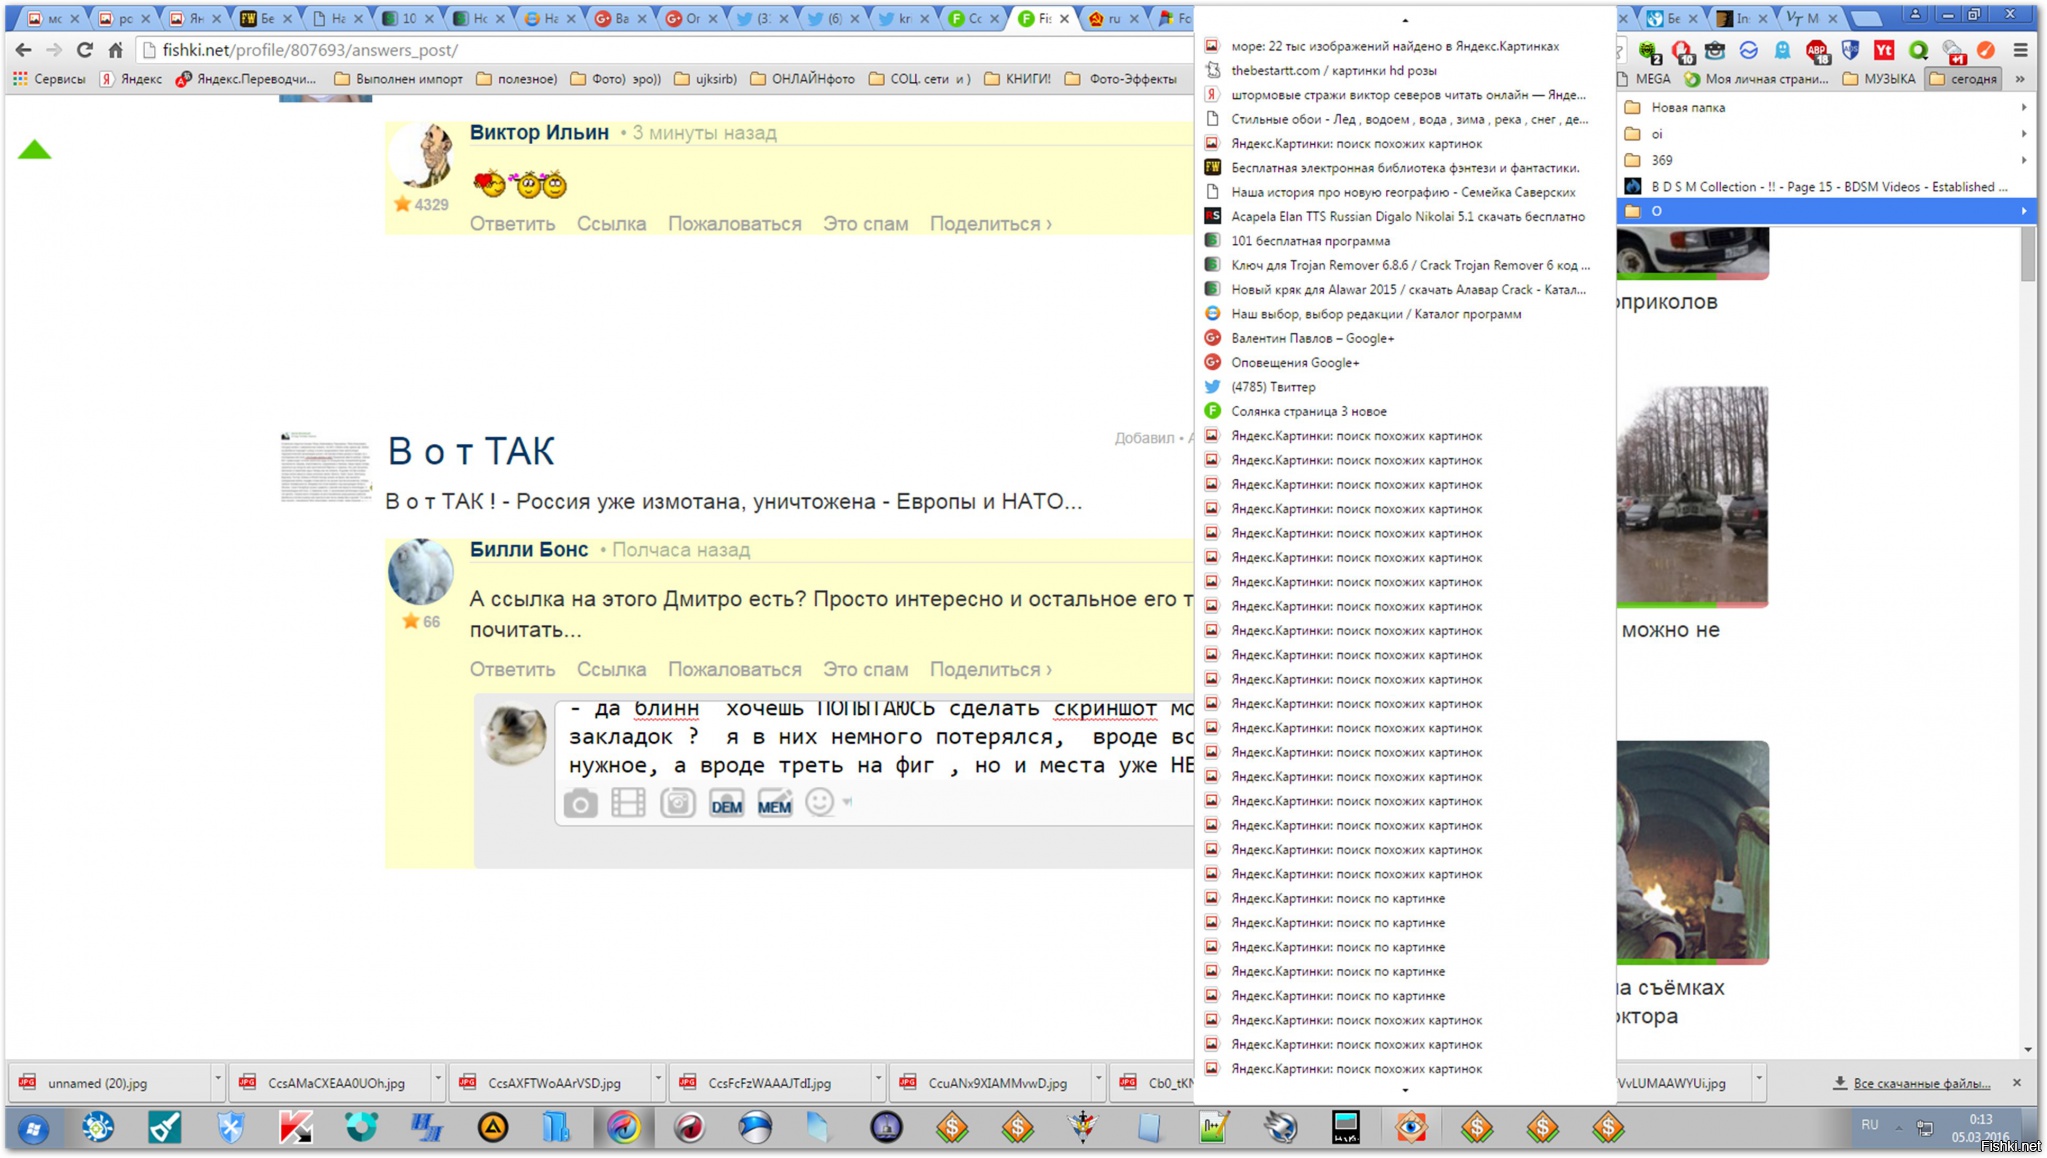Click the camera photo icon in comment box

pos(580,803)
